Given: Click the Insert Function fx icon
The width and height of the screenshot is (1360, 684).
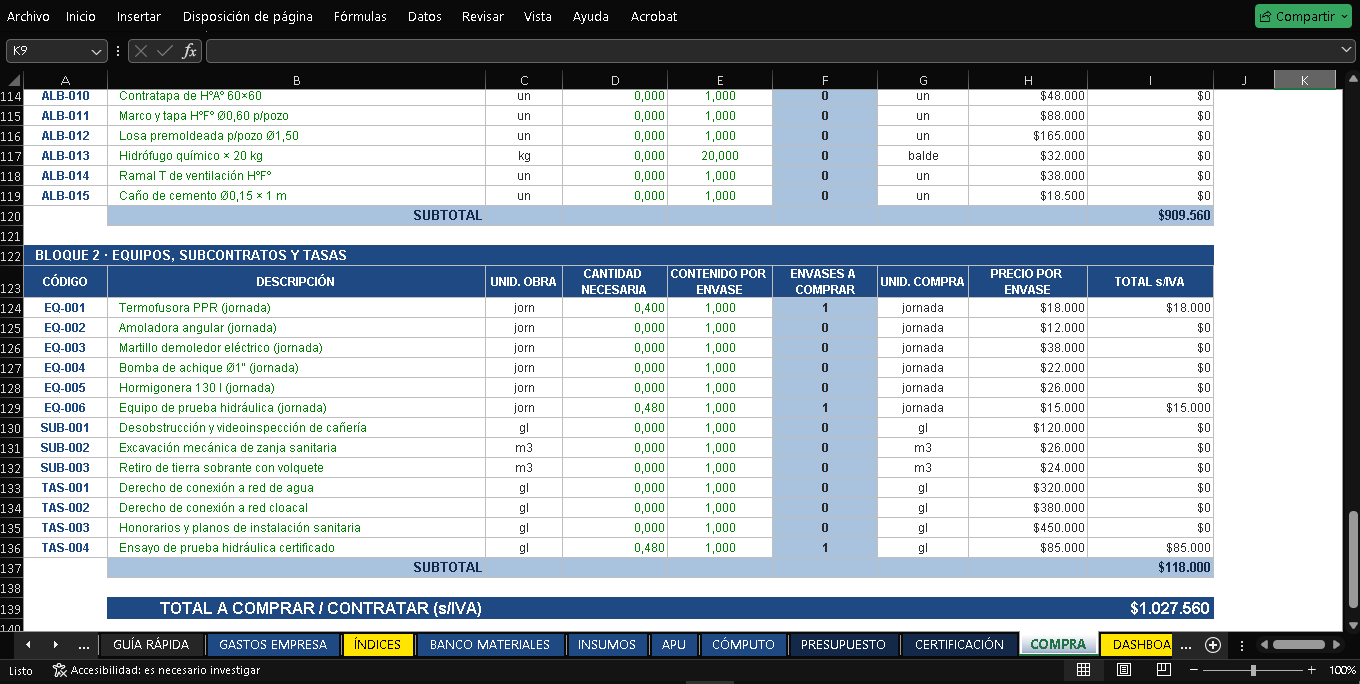Looking at the screenshot, I should pyautogui.click(x=189, y=51).
